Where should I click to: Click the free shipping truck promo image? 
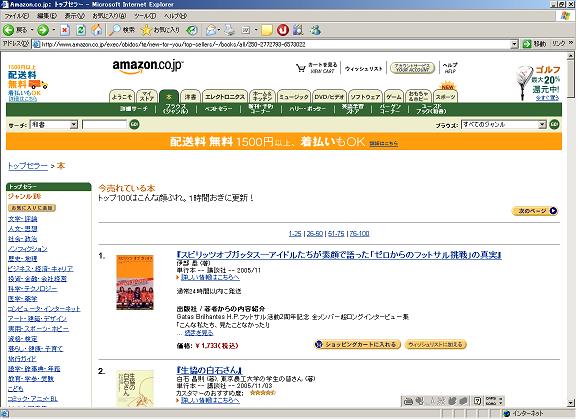pos(28,83)
